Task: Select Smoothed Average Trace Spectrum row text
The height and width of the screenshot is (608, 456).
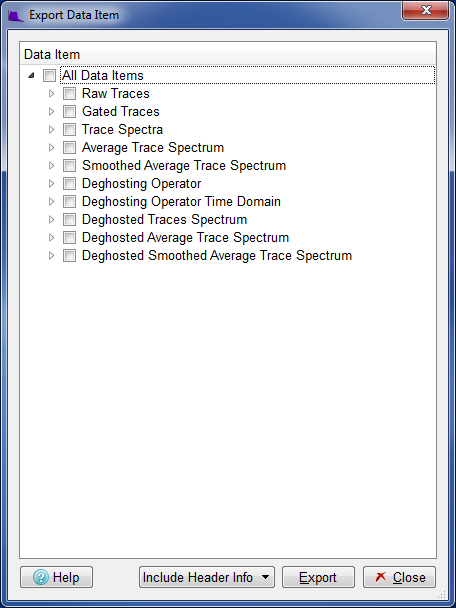Action: coord(184,166)
